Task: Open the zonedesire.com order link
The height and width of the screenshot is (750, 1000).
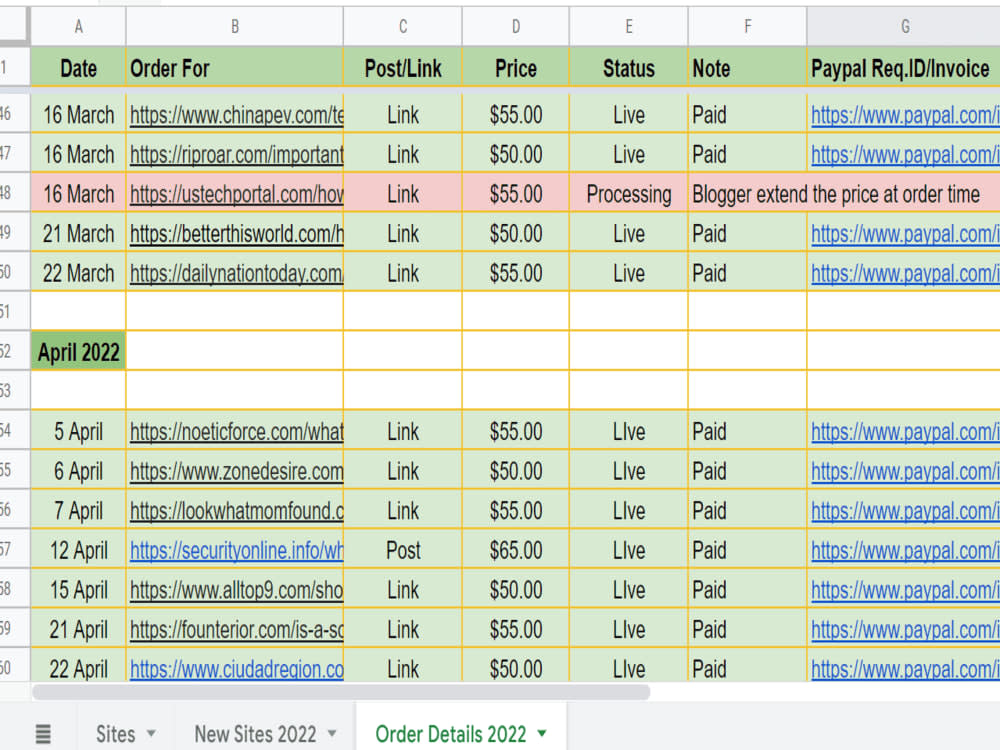Action: (237, 471)
